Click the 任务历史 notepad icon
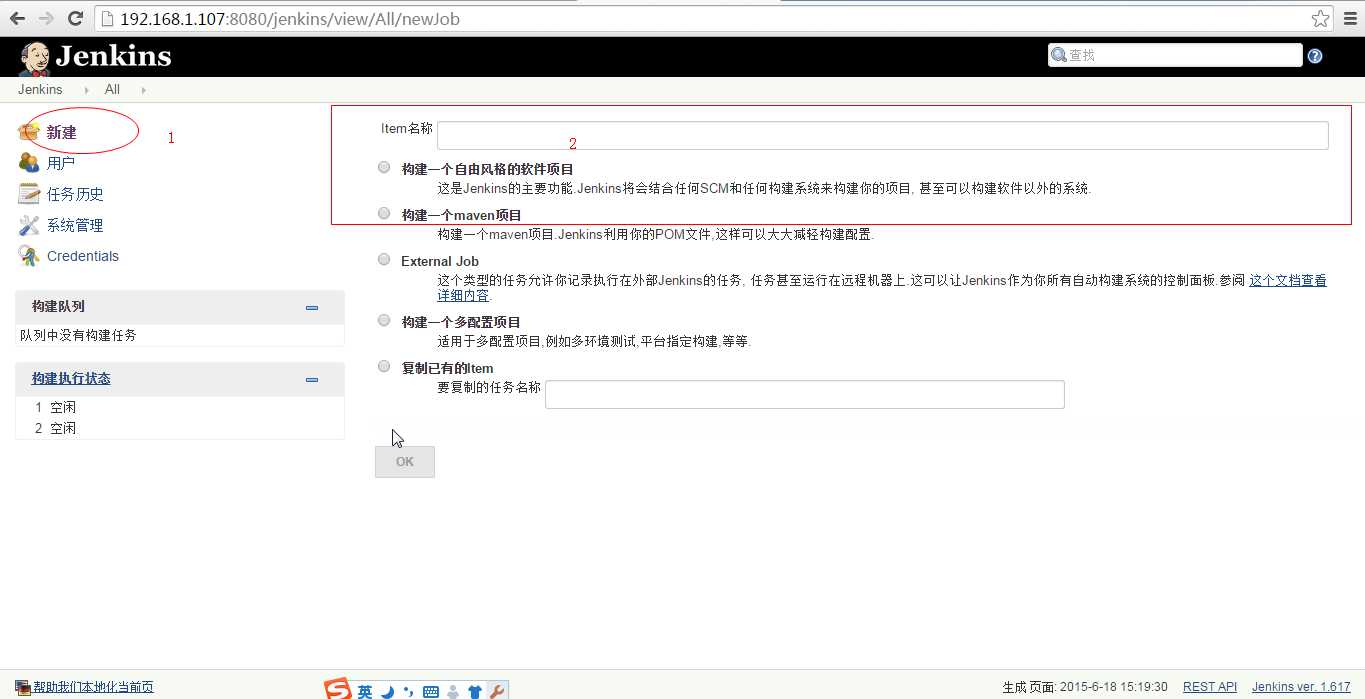 tap(29, 194)
